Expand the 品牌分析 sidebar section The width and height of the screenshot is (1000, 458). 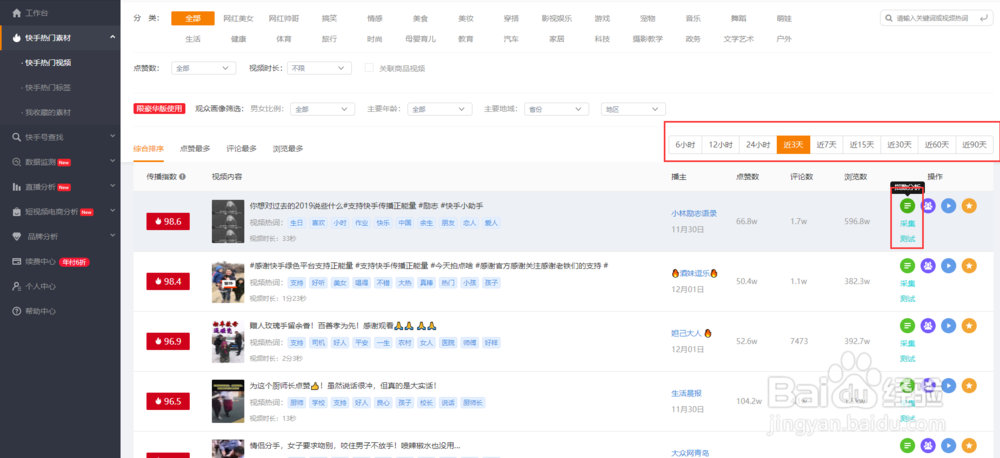(112, 237)
